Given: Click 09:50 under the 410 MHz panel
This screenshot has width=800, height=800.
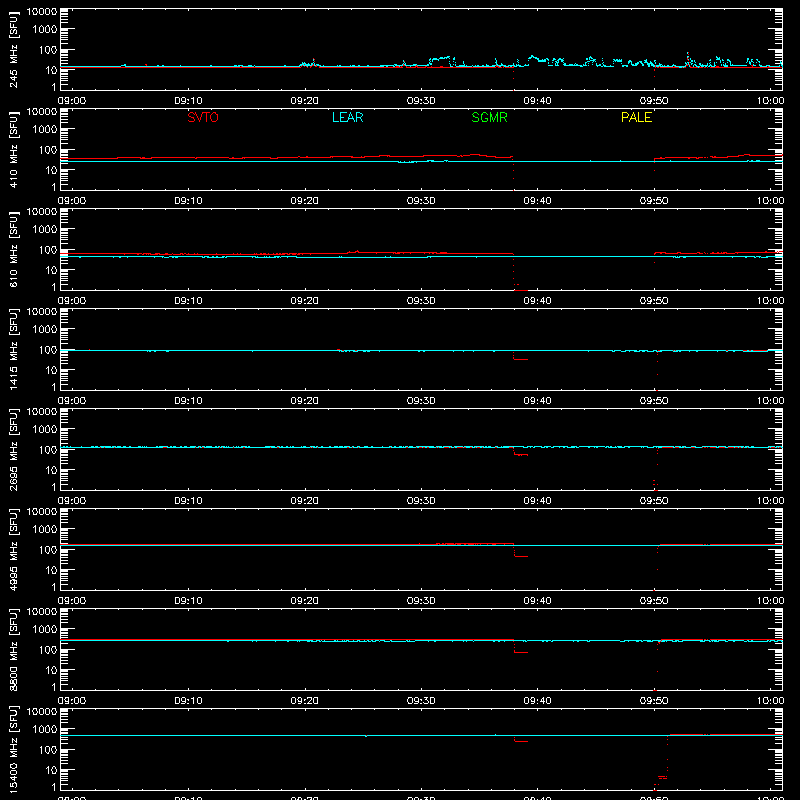Looking at the screenshot, I should coord(654,201).
